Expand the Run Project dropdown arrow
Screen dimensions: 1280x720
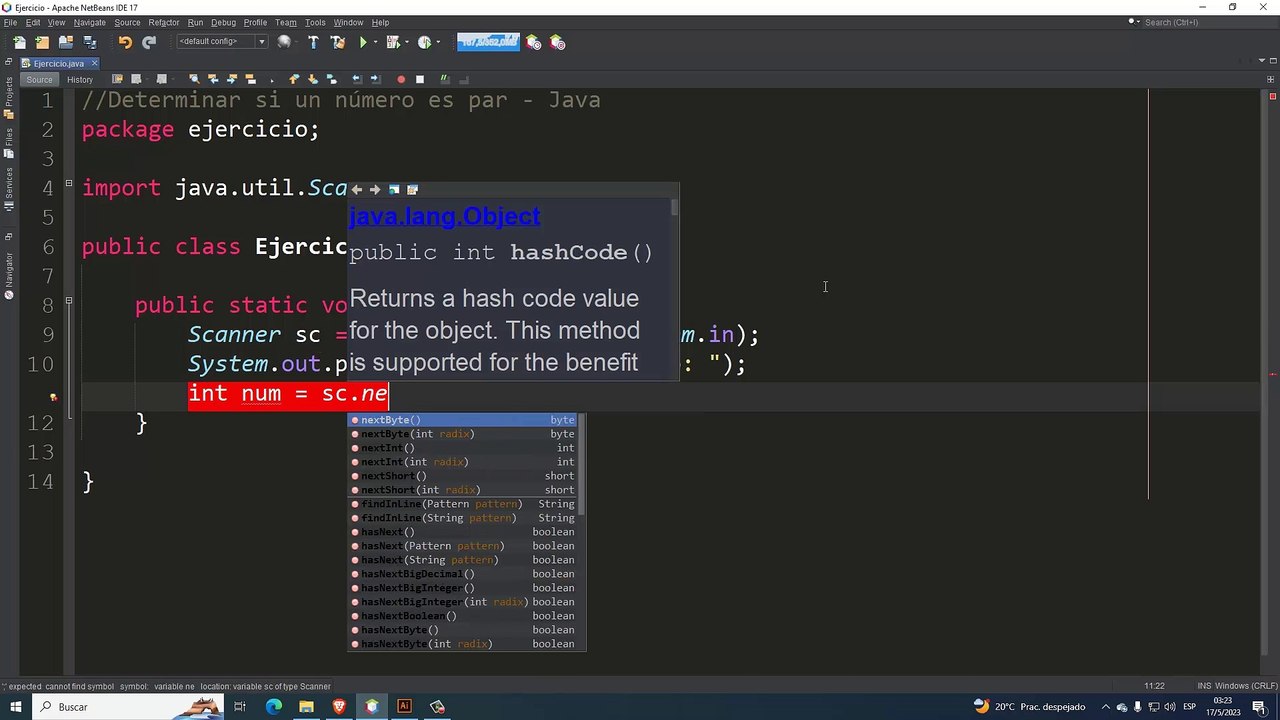coord(376,42)
